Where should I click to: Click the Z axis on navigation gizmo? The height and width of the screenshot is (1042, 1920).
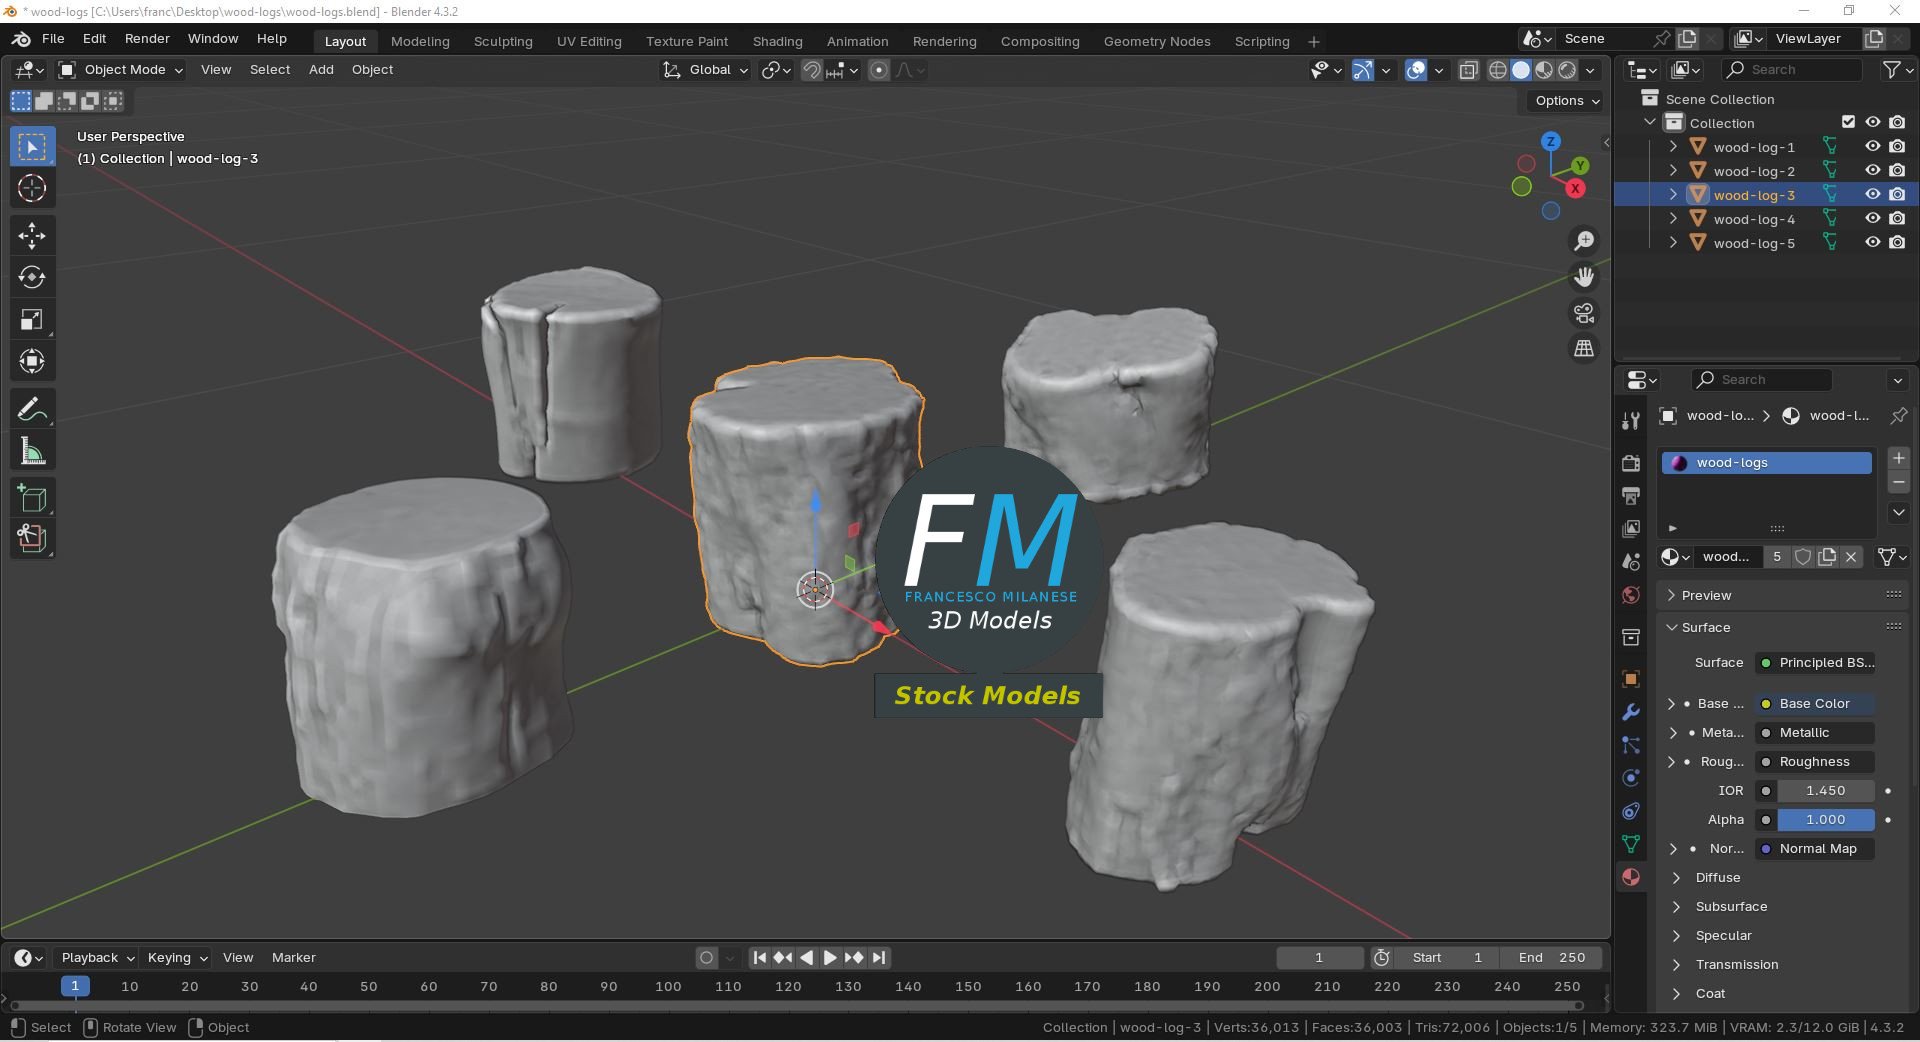point(1551,141)
